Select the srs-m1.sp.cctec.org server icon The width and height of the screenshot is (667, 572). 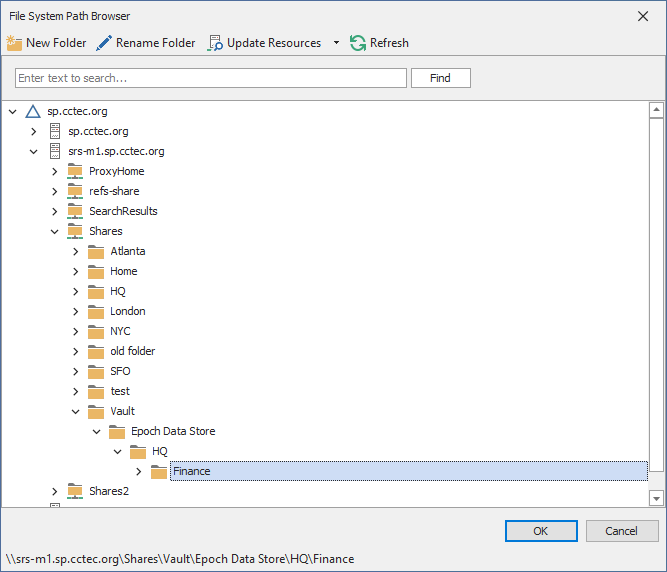[x=54, y=151]
